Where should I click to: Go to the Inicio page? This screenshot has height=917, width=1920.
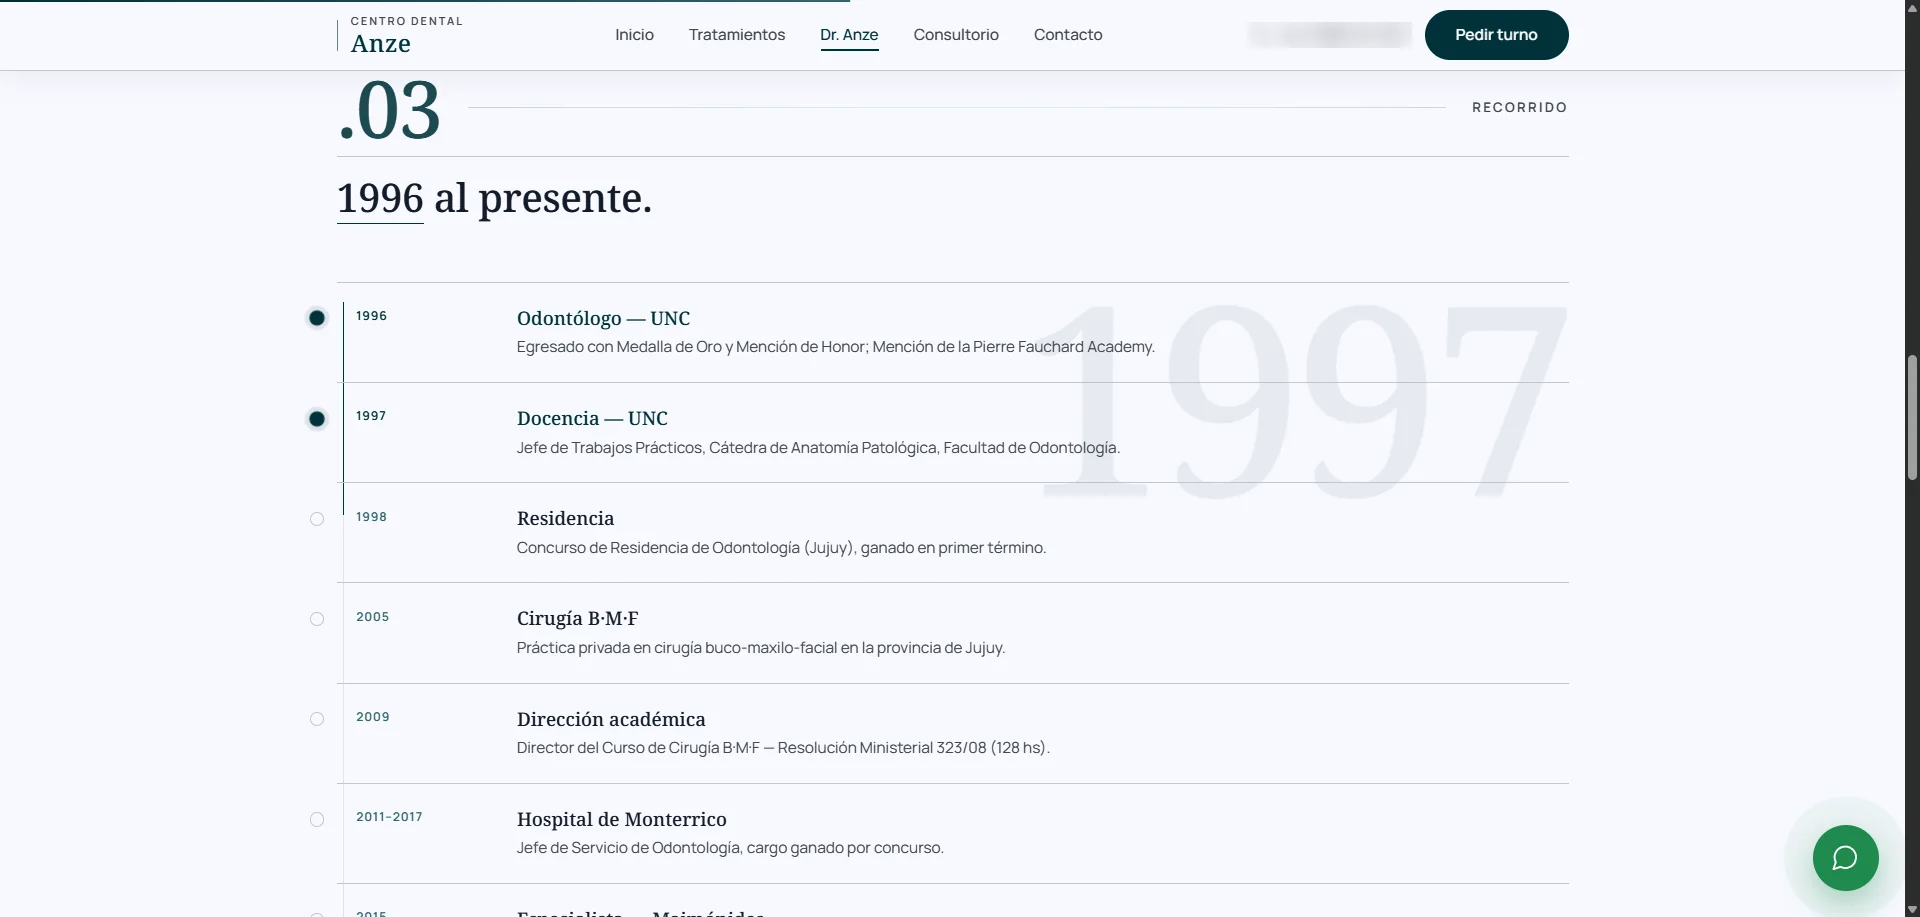point(634,35)
